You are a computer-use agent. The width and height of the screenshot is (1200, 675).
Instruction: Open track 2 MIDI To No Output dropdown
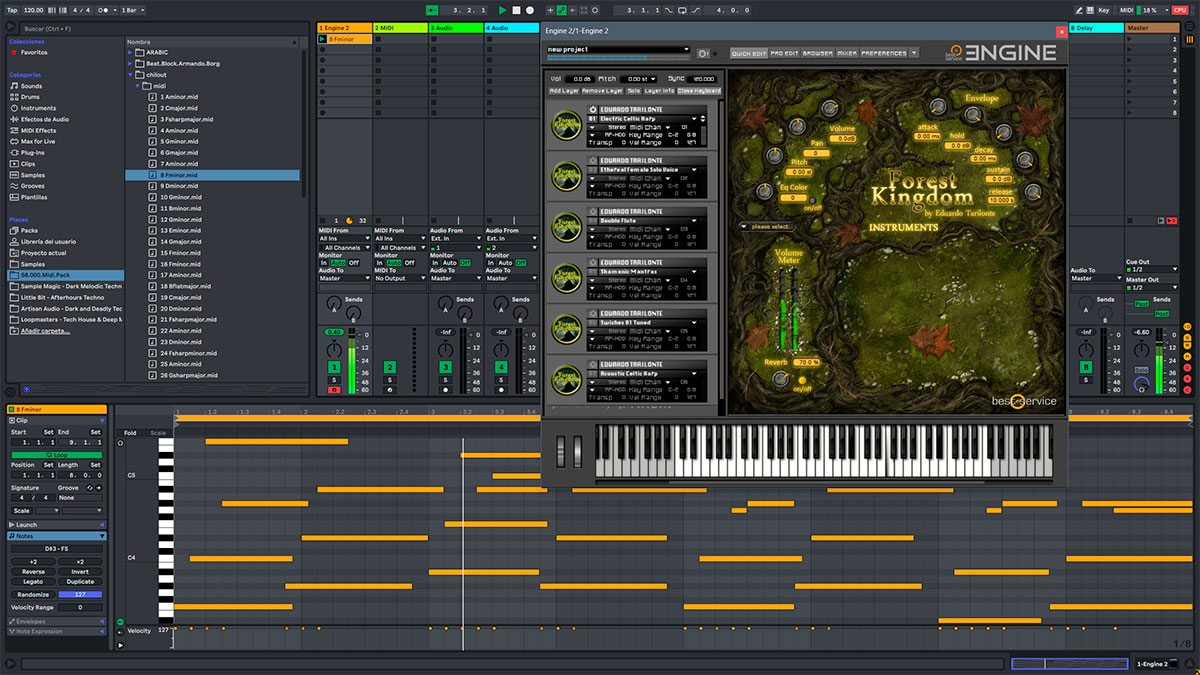(x=400, y=278)
